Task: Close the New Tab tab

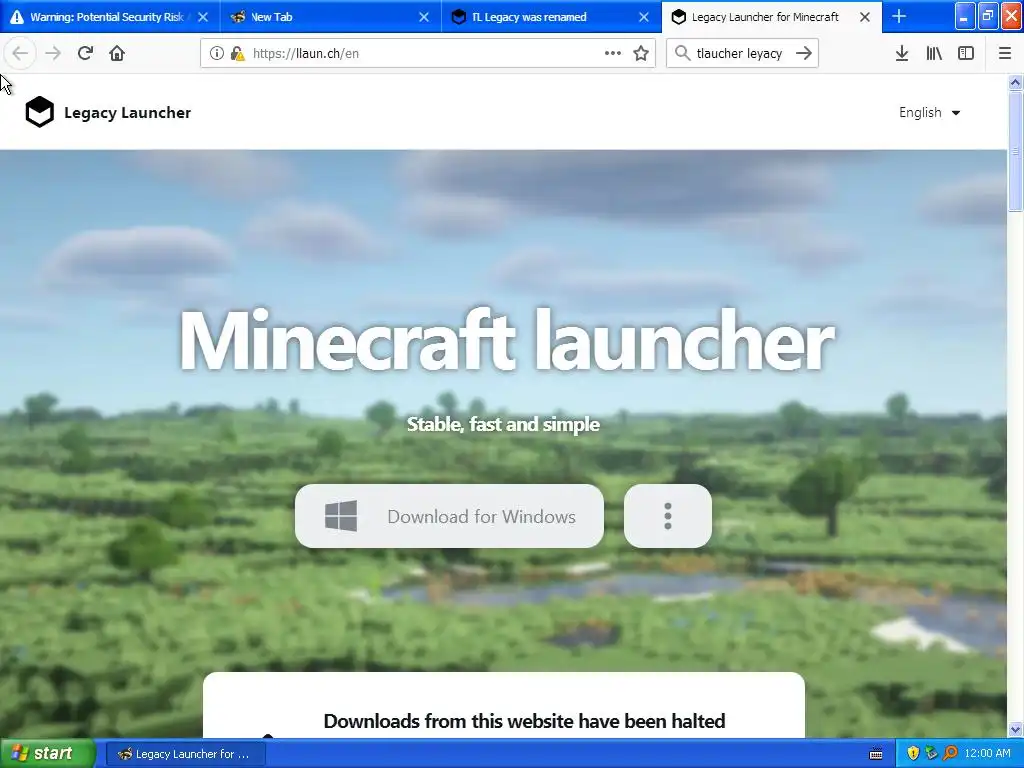Action: tap(424, 17)
